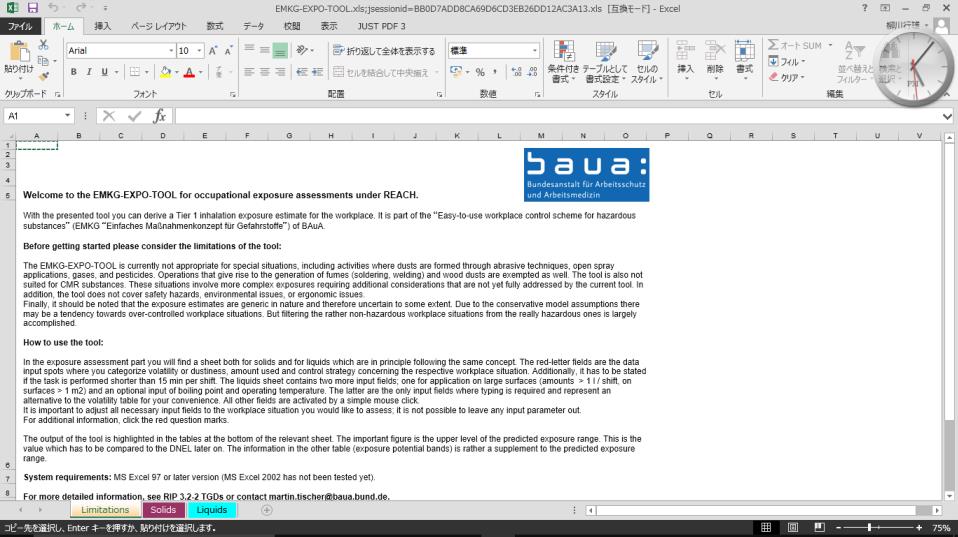Viewport: 958px width, 537px height.
Task: Open the ファイル (File) menu tab
Action: pyautogui.click(x=20, y=25)
